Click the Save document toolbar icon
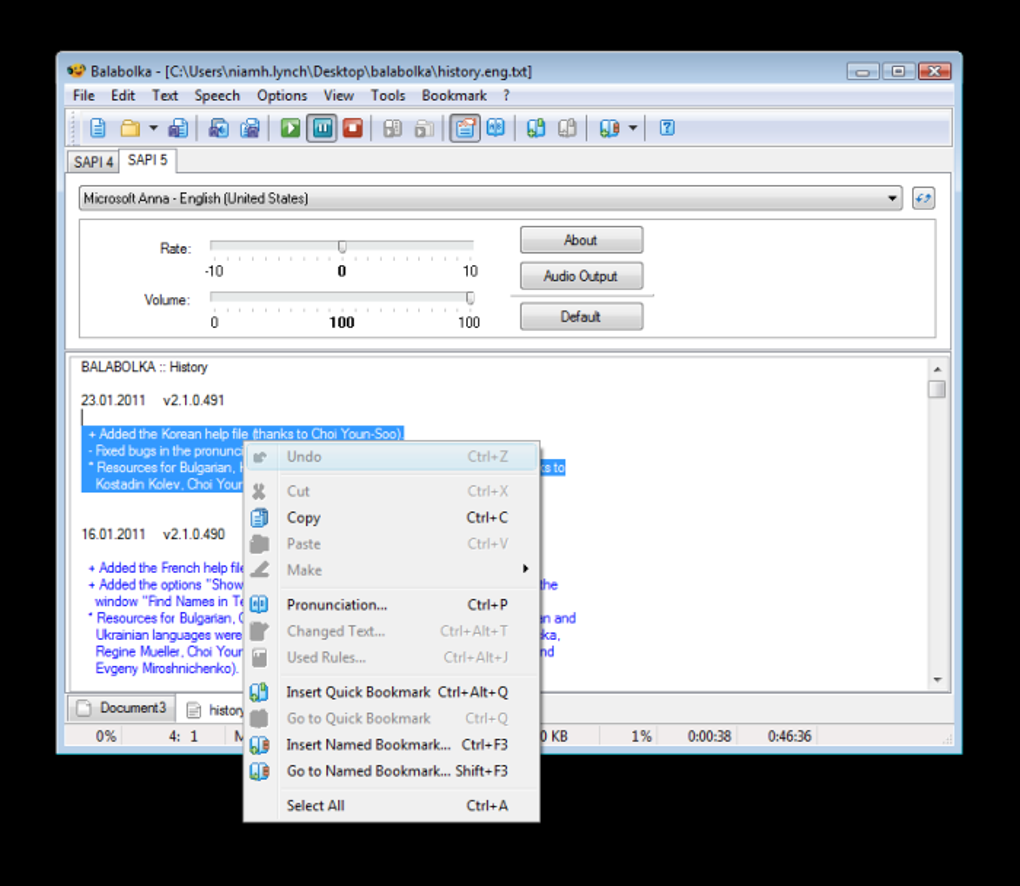The image size is (1020, 886). pos(178,128)
